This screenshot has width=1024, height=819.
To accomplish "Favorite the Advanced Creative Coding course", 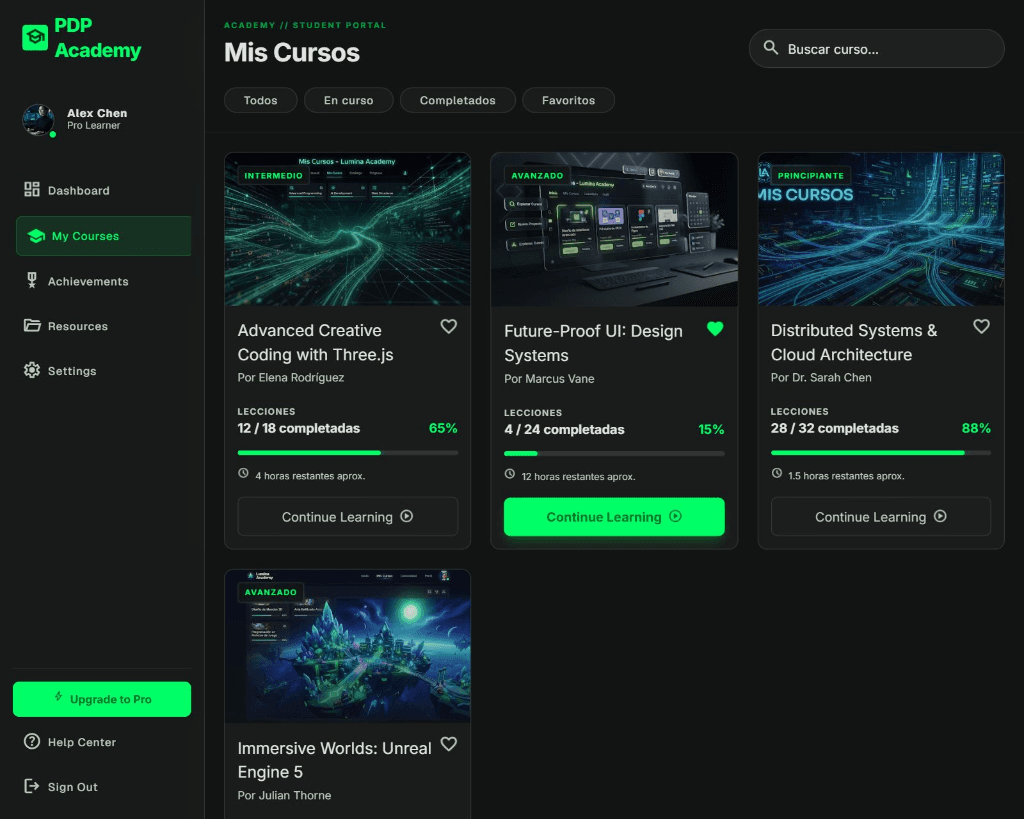I will pyautogui.click(x=449, y=326).
